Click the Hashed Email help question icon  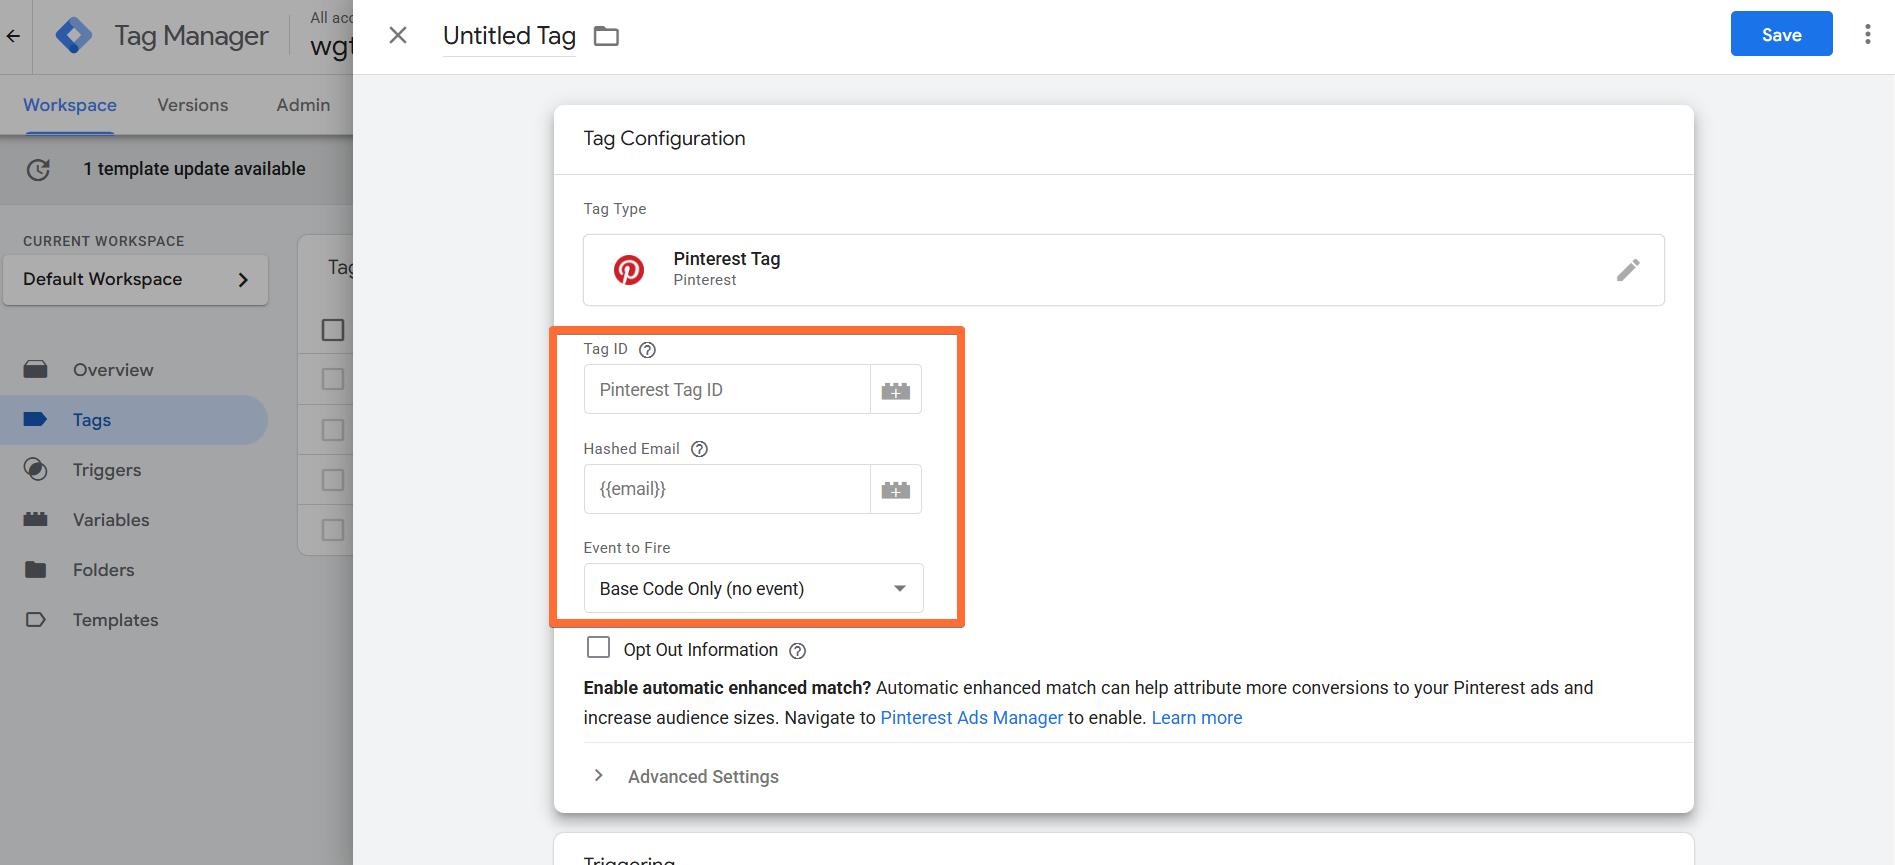click(x=700, y=449)
